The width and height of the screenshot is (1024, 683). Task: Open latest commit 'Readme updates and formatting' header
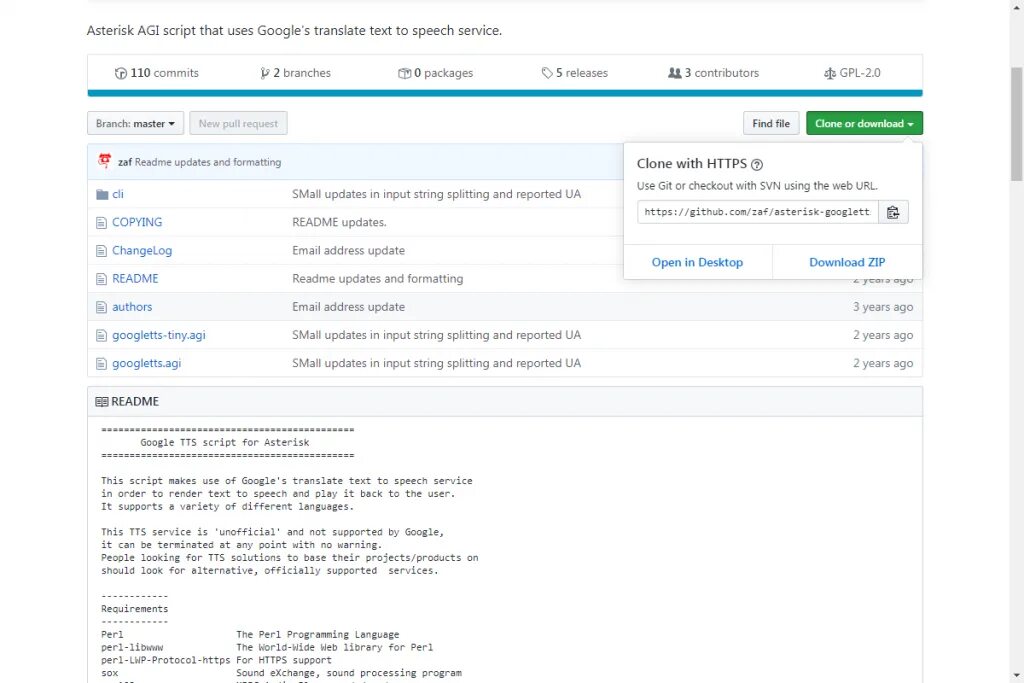click(208, 162)
